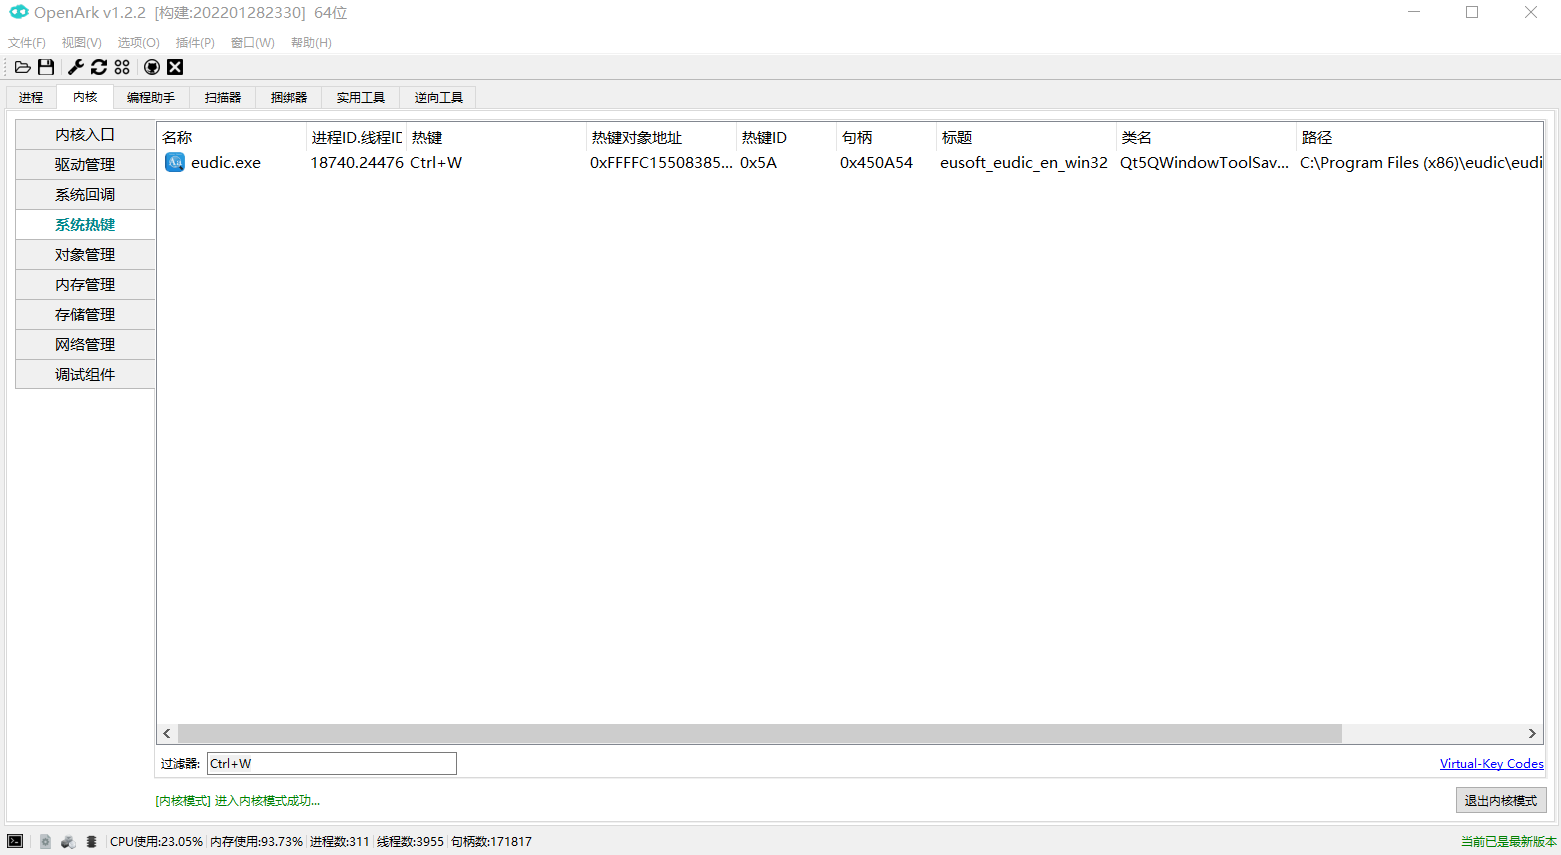The image size is (1561, 855).
Task: Click the 0xFFFFC15508385... address cell
Action: pyautogui.click(x=661, y=162)
